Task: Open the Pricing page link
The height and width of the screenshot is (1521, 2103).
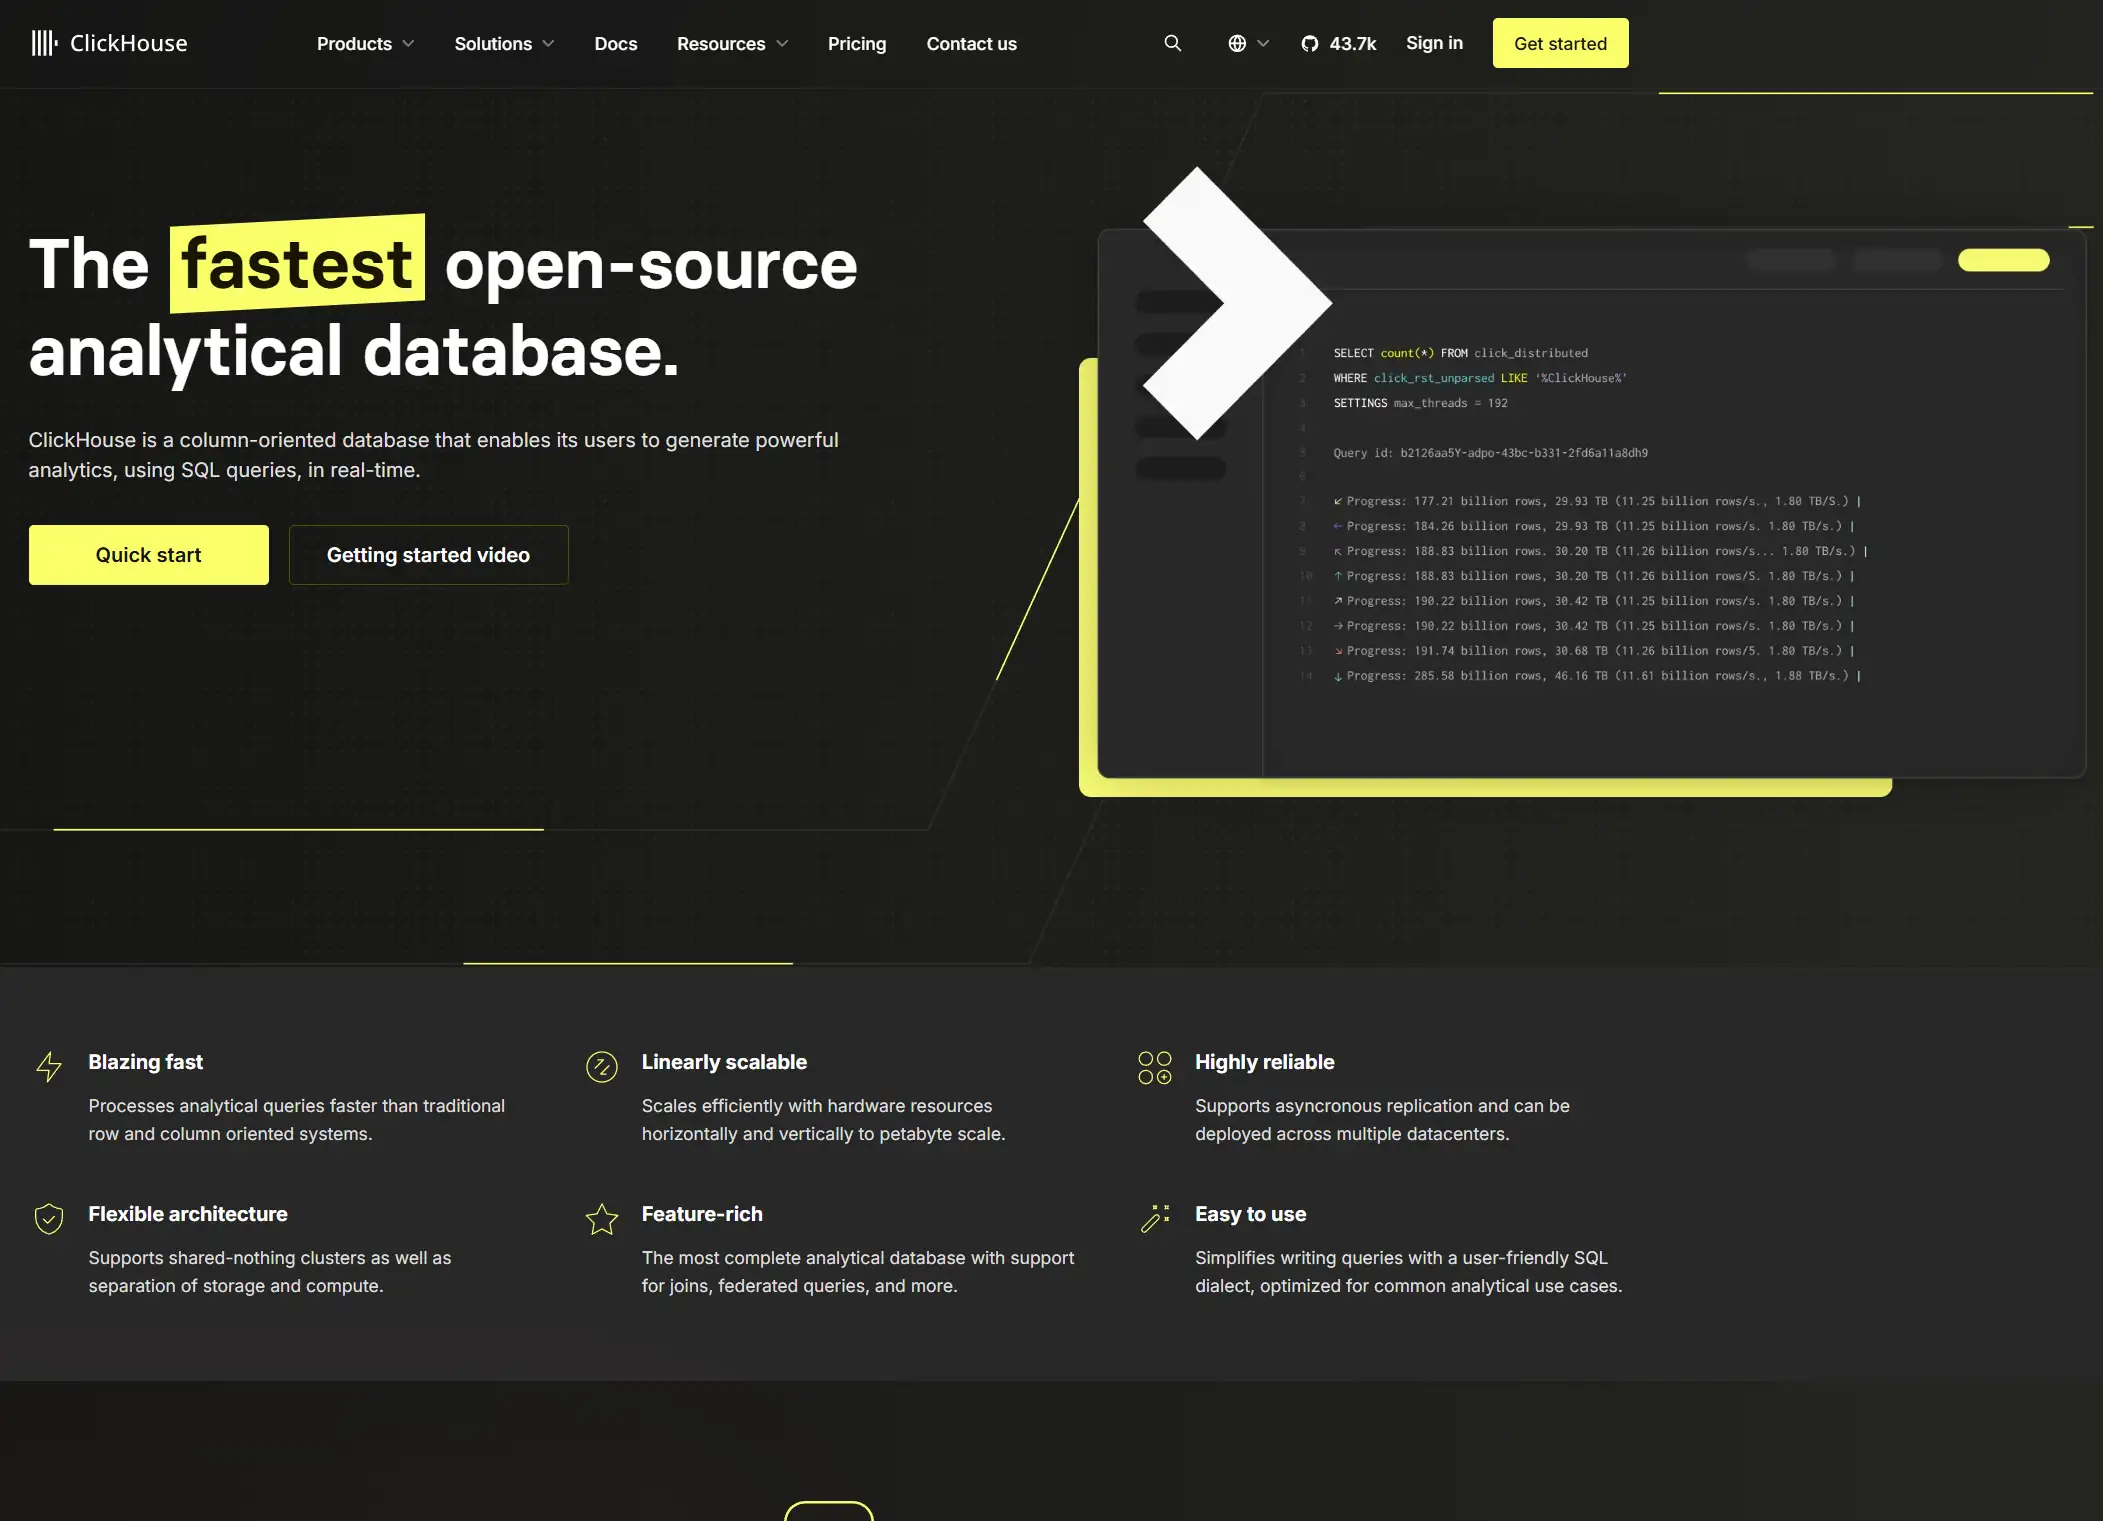Action: pos(856,44)
